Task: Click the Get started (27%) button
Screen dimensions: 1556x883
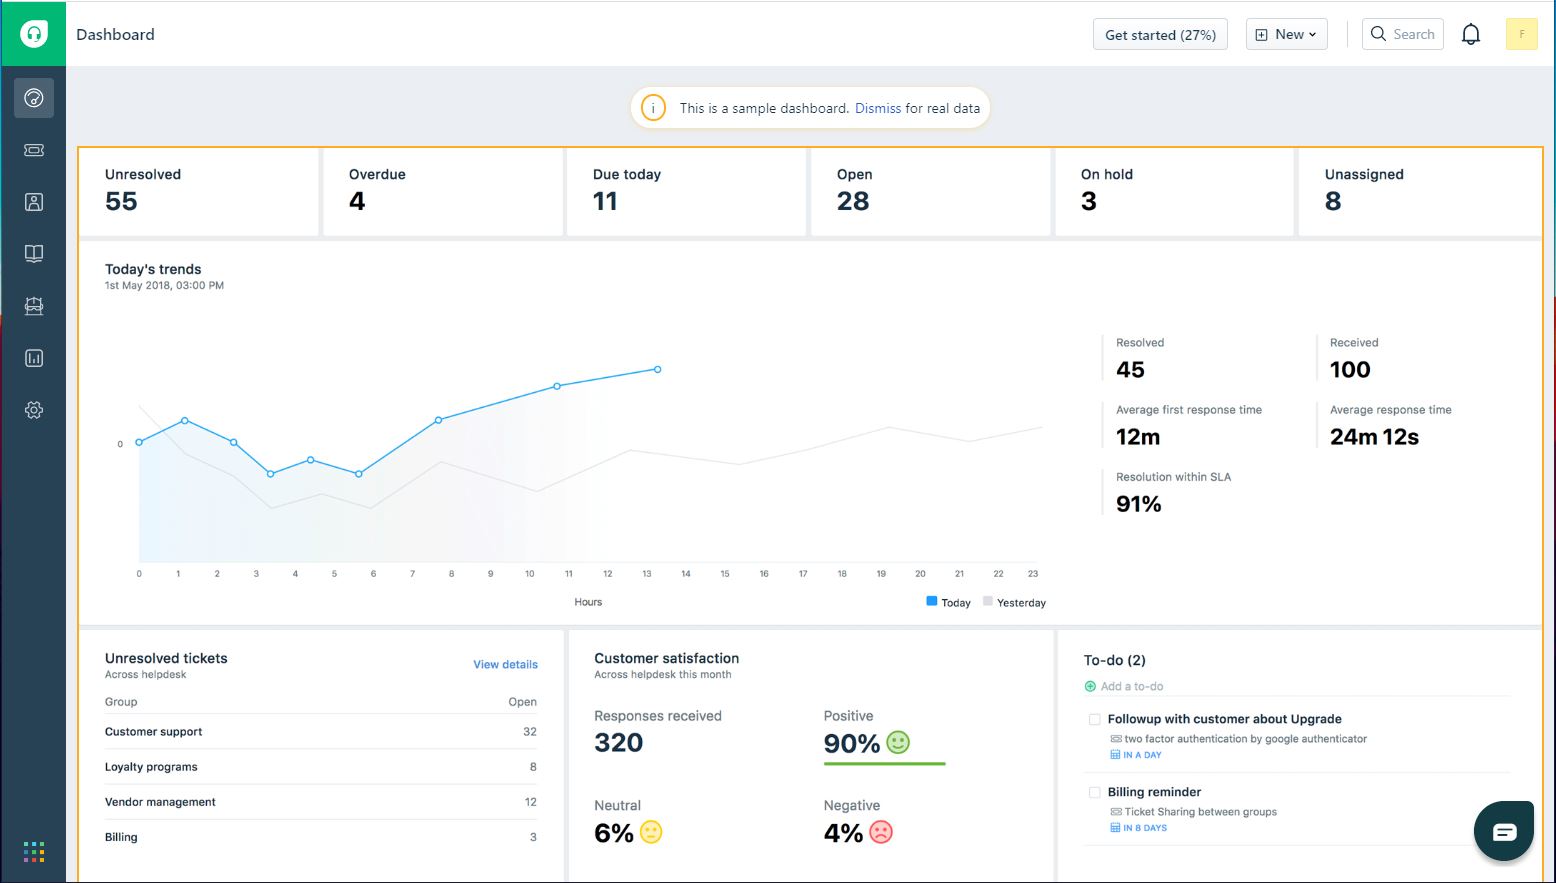Action: pyautogui.click(x=1160, y=34)
